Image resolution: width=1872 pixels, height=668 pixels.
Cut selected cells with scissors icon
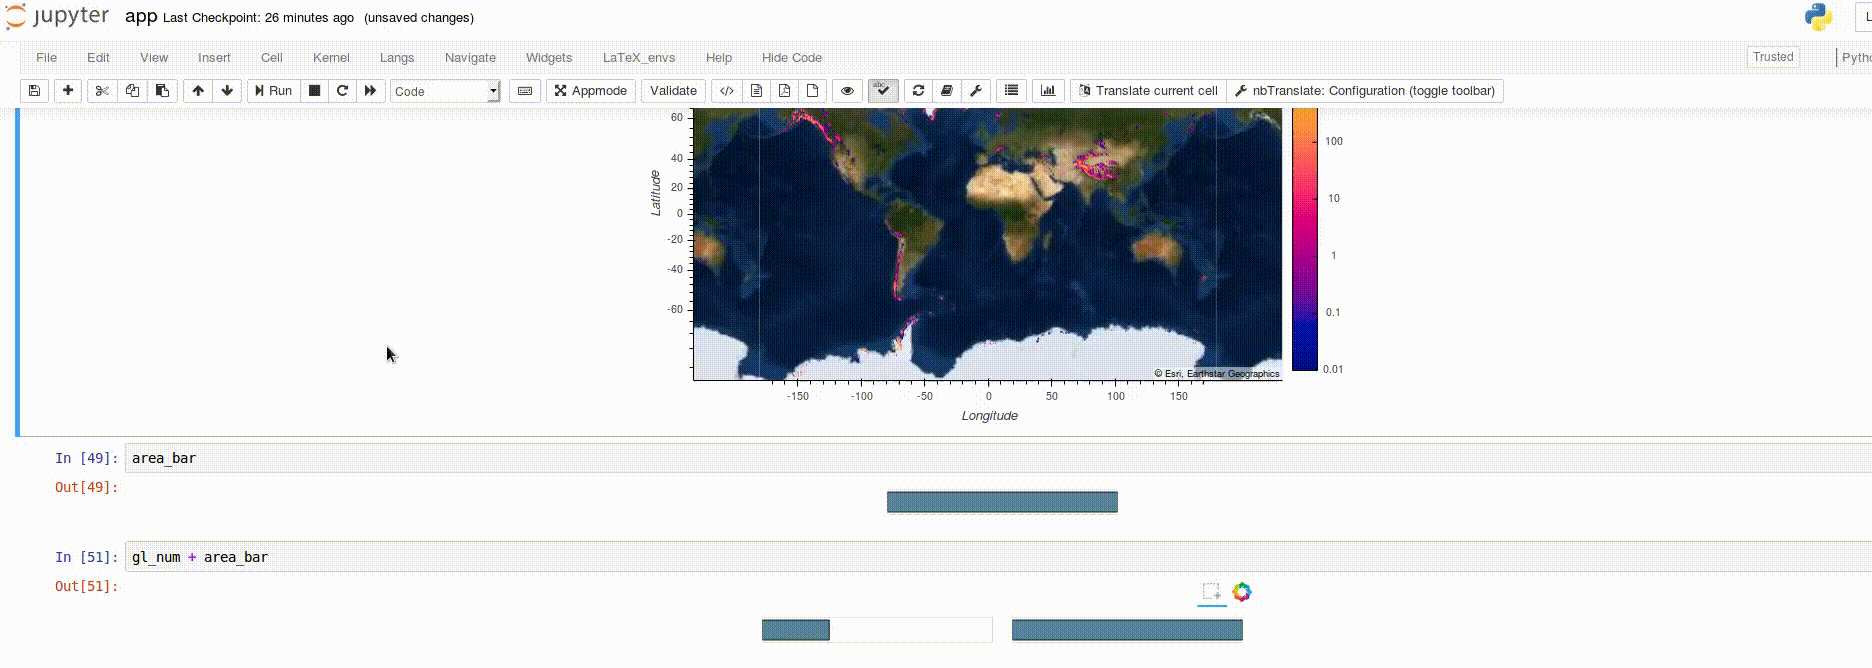click(102, 91)
